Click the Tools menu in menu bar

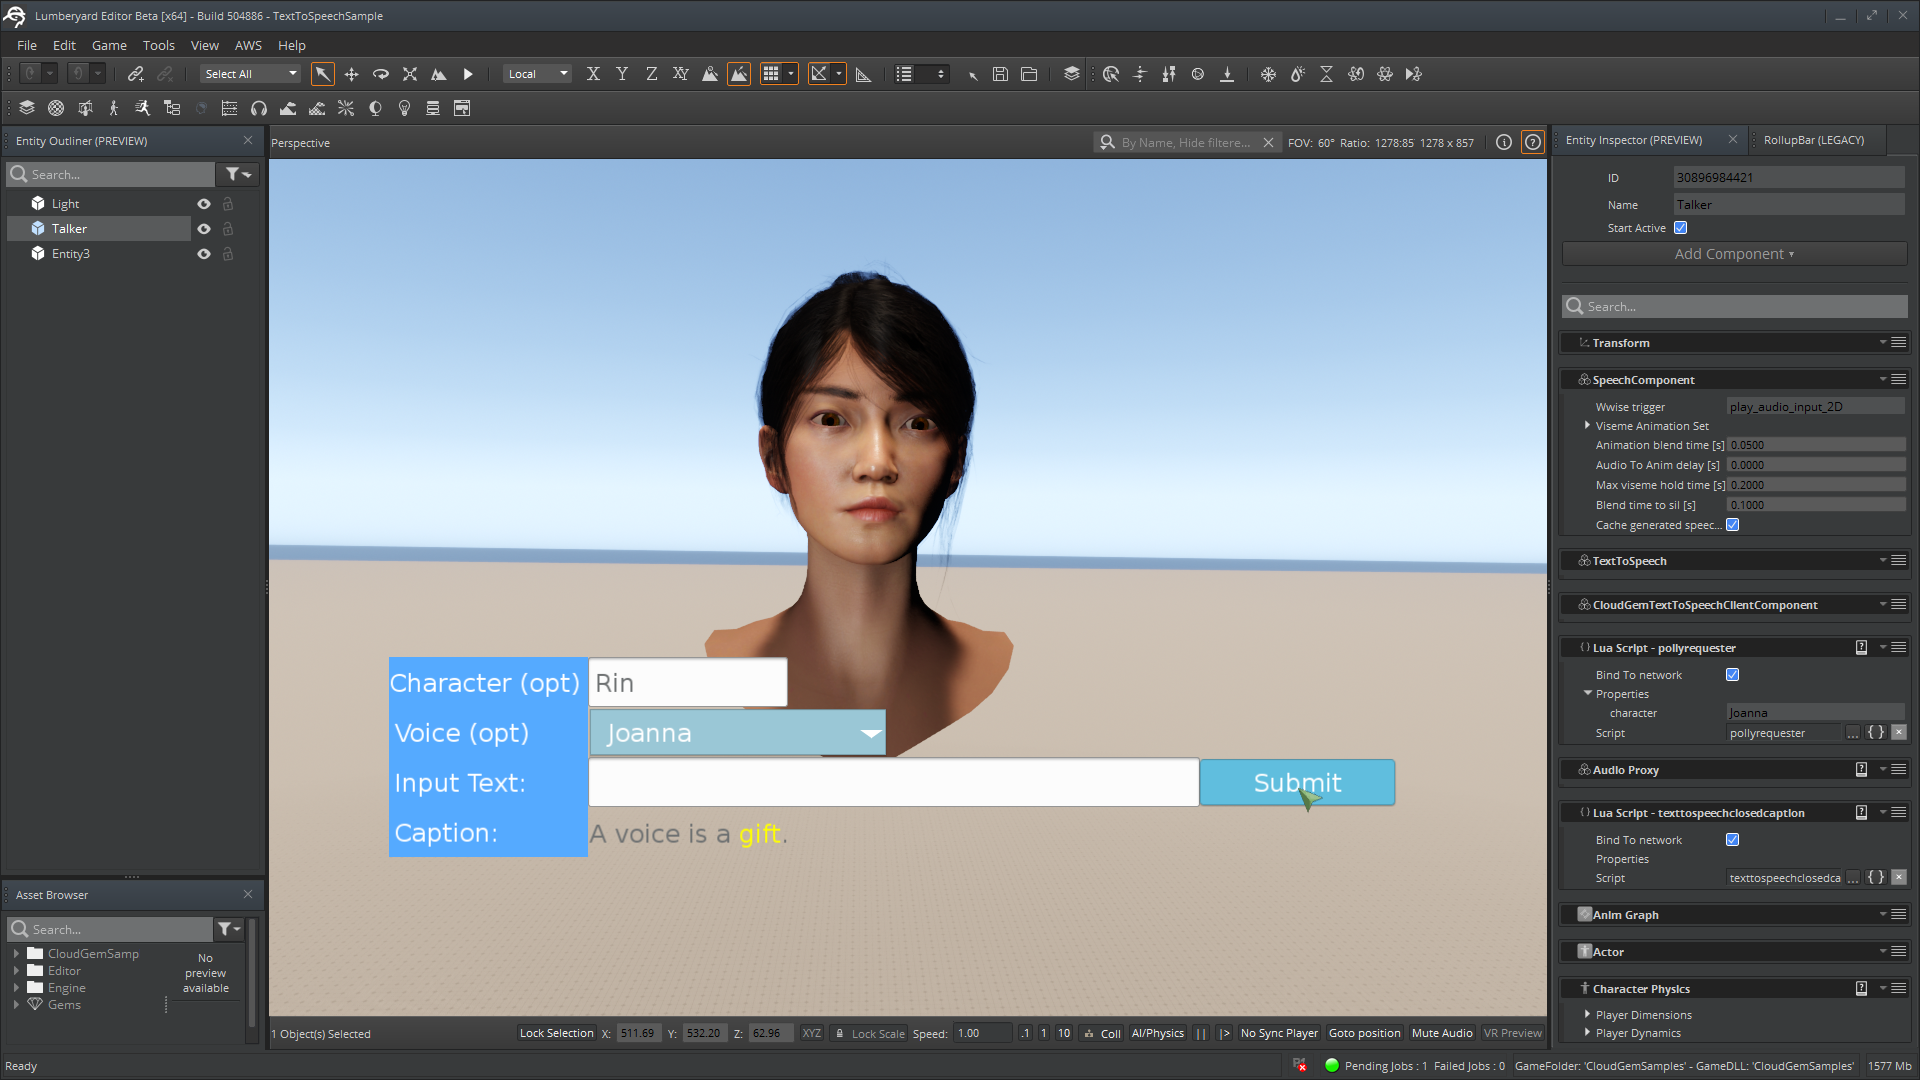click(x=158, y=44)
